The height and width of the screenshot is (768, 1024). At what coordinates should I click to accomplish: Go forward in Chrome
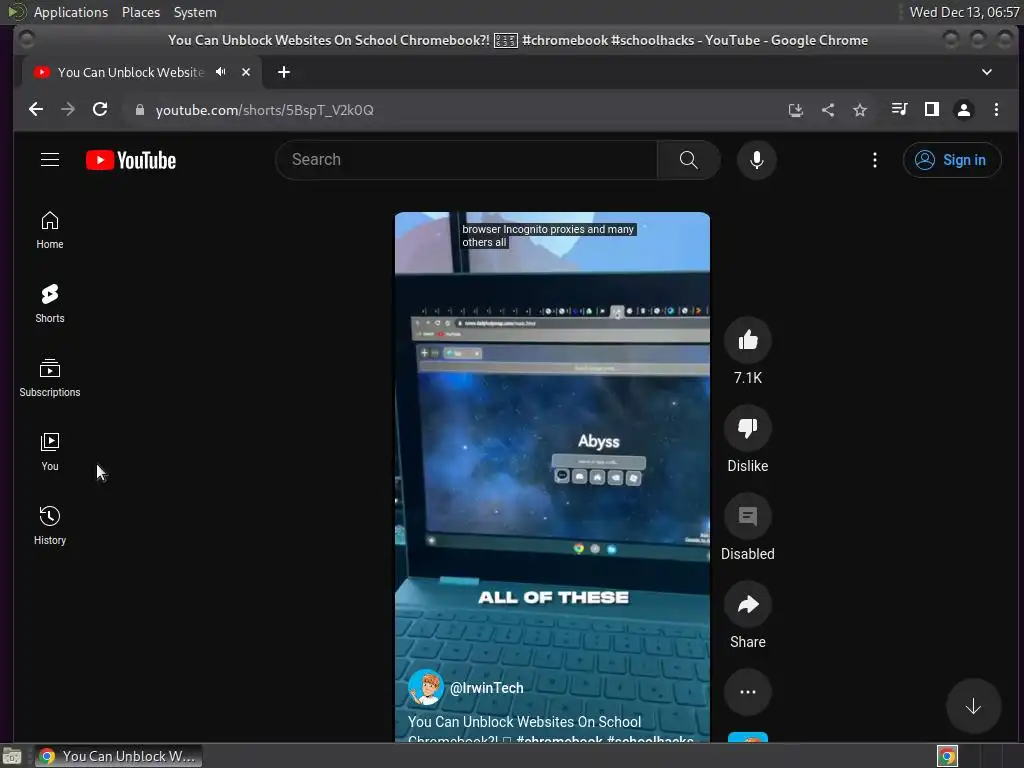(x=68, y=110)
